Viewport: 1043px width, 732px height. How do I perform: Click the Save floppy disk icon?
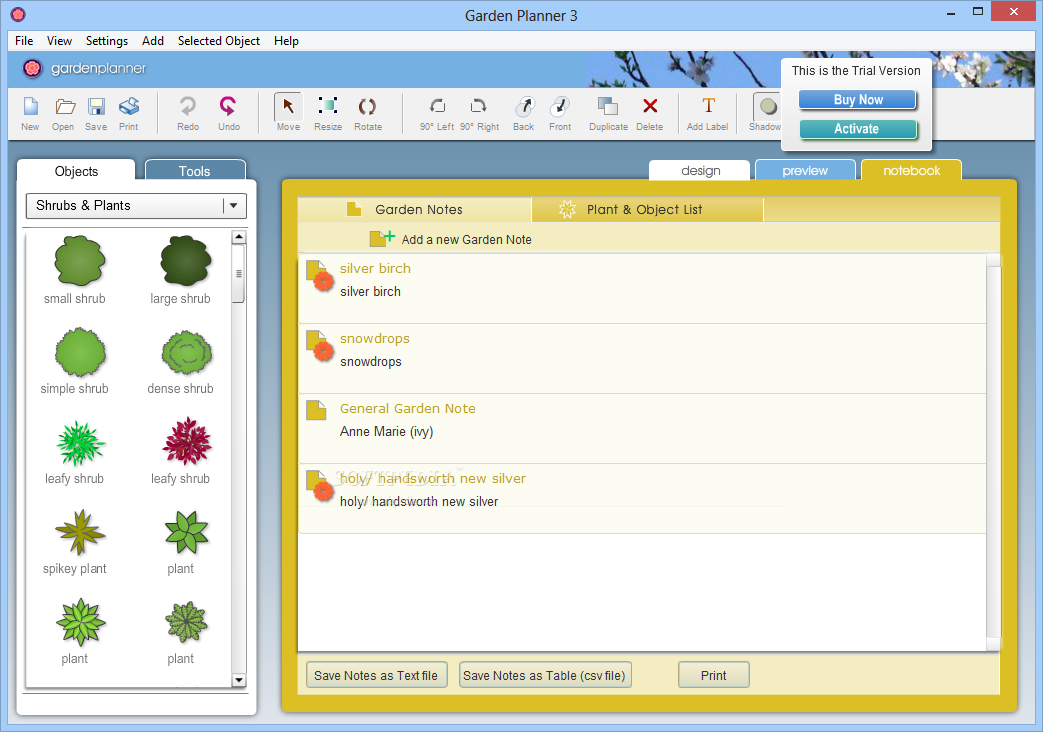[x=96, y=106]
